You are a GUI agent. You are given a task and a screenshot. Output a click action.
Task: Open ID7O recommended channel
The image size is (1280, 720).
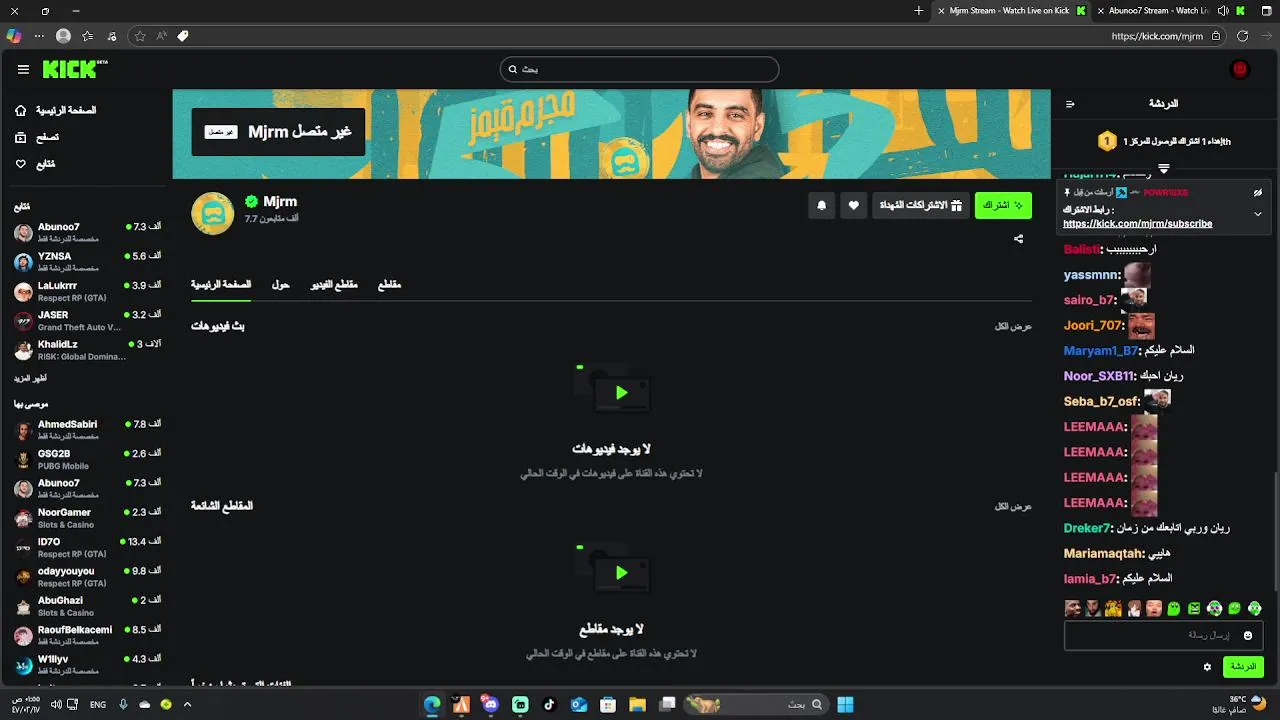88,547
